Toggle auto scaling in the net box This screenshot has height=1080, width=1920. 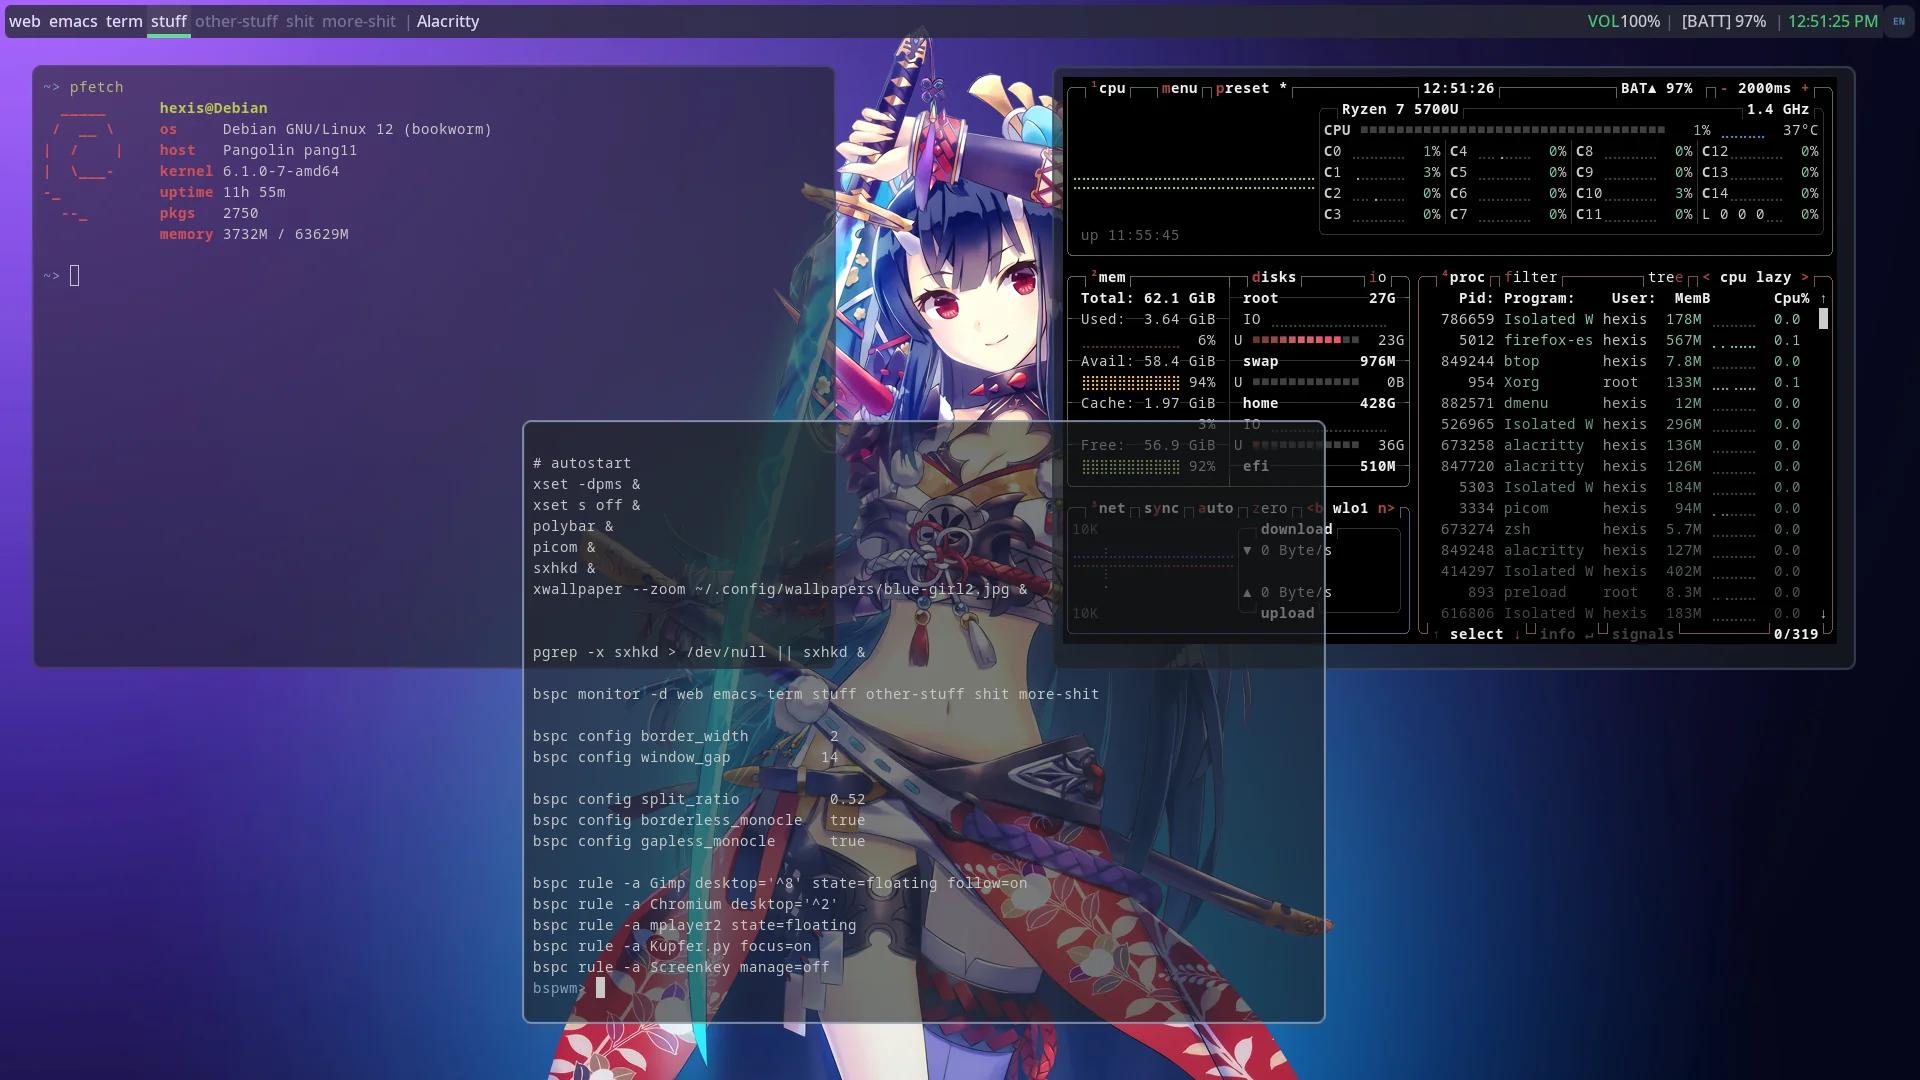click(x=1218, y=508)
